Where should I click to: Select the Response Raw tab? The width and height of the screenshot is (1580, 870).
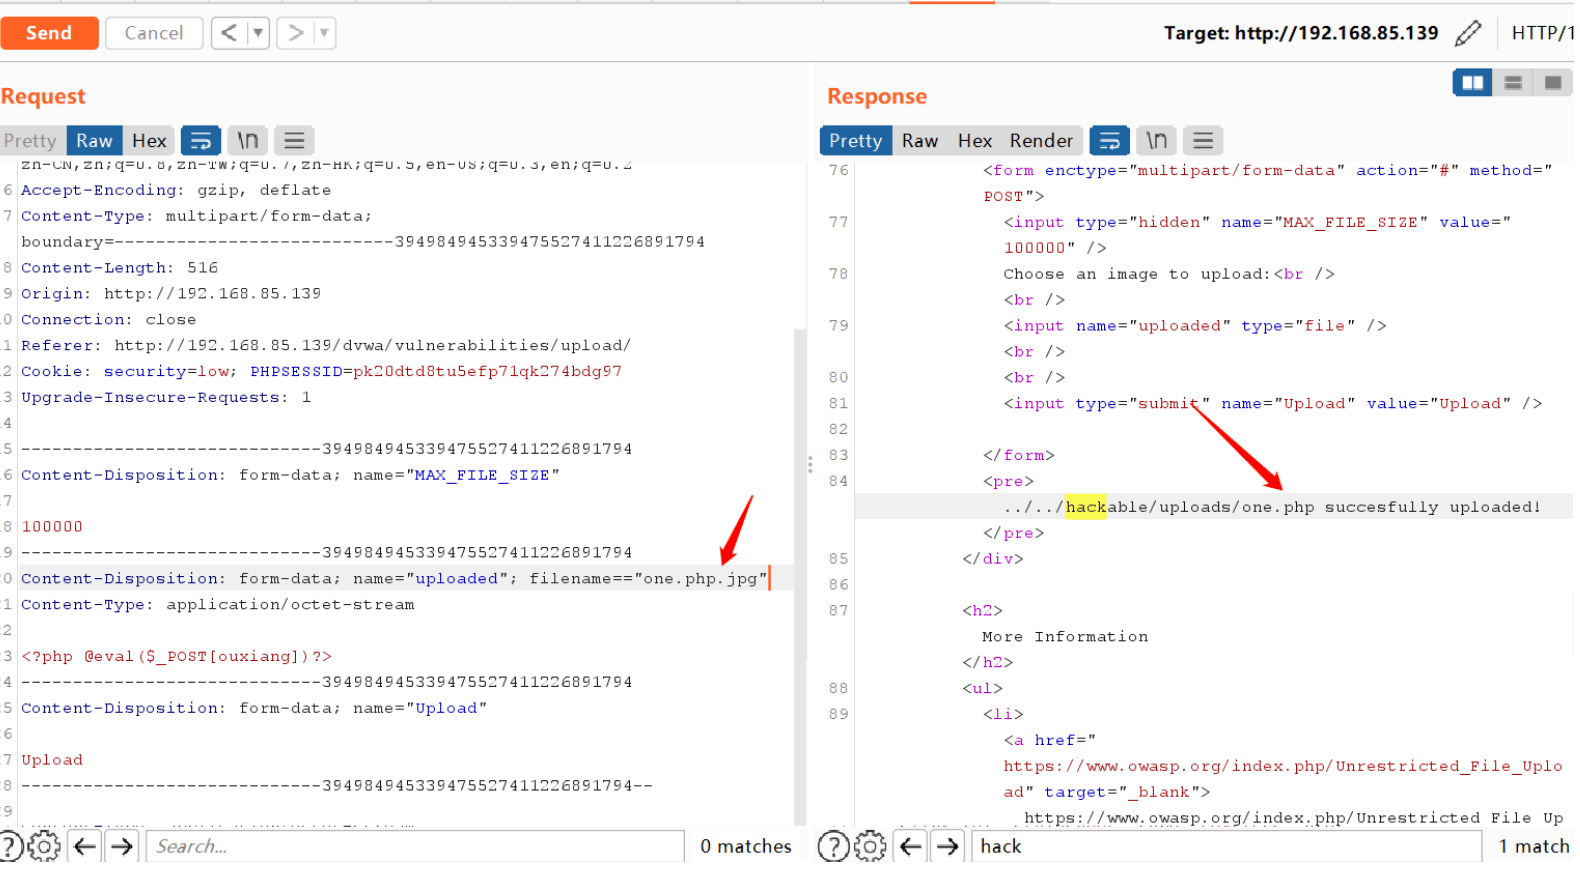[x=920, y=141]
